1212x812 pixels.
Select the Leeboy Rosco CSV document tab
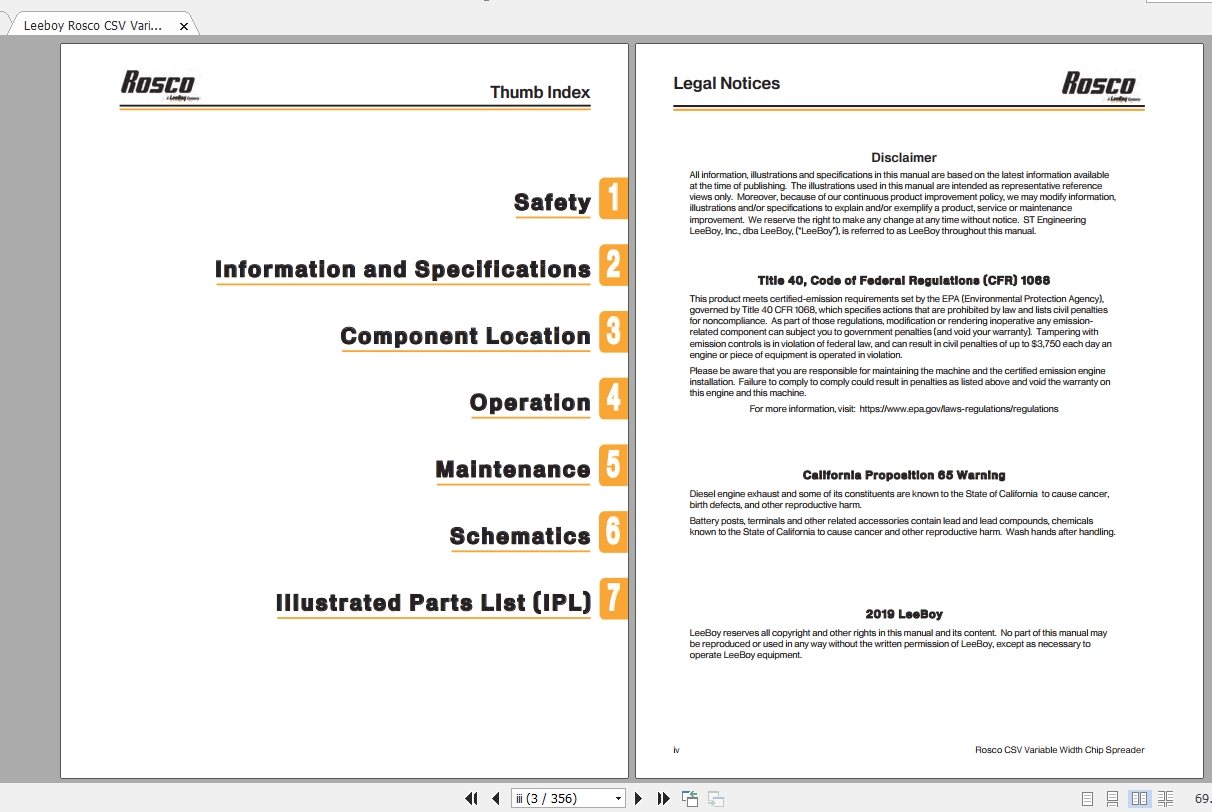coord(97,25)
